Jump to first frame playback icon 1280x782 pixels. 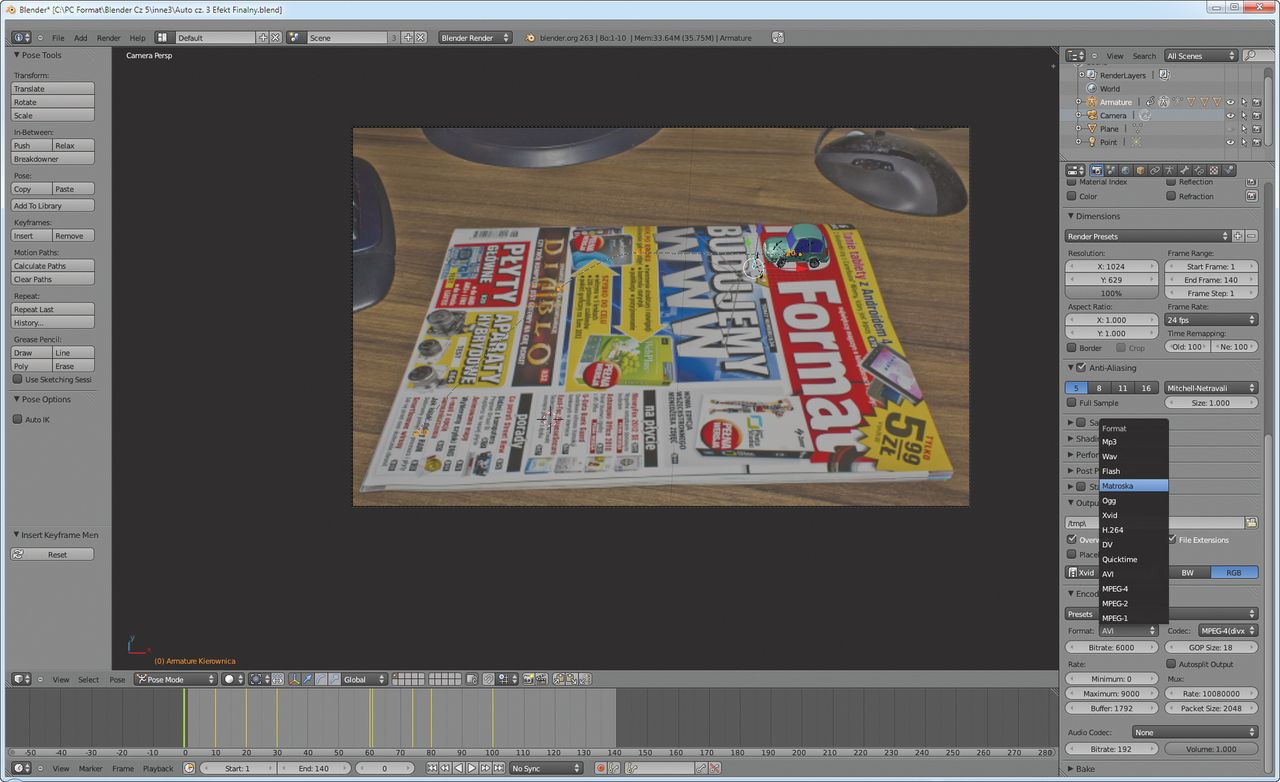tap(432, 768)
